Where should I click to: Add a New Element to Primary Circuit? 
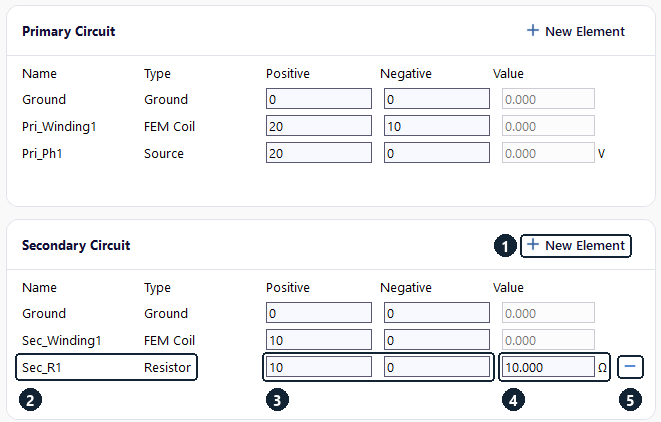(x=575, y=31)
